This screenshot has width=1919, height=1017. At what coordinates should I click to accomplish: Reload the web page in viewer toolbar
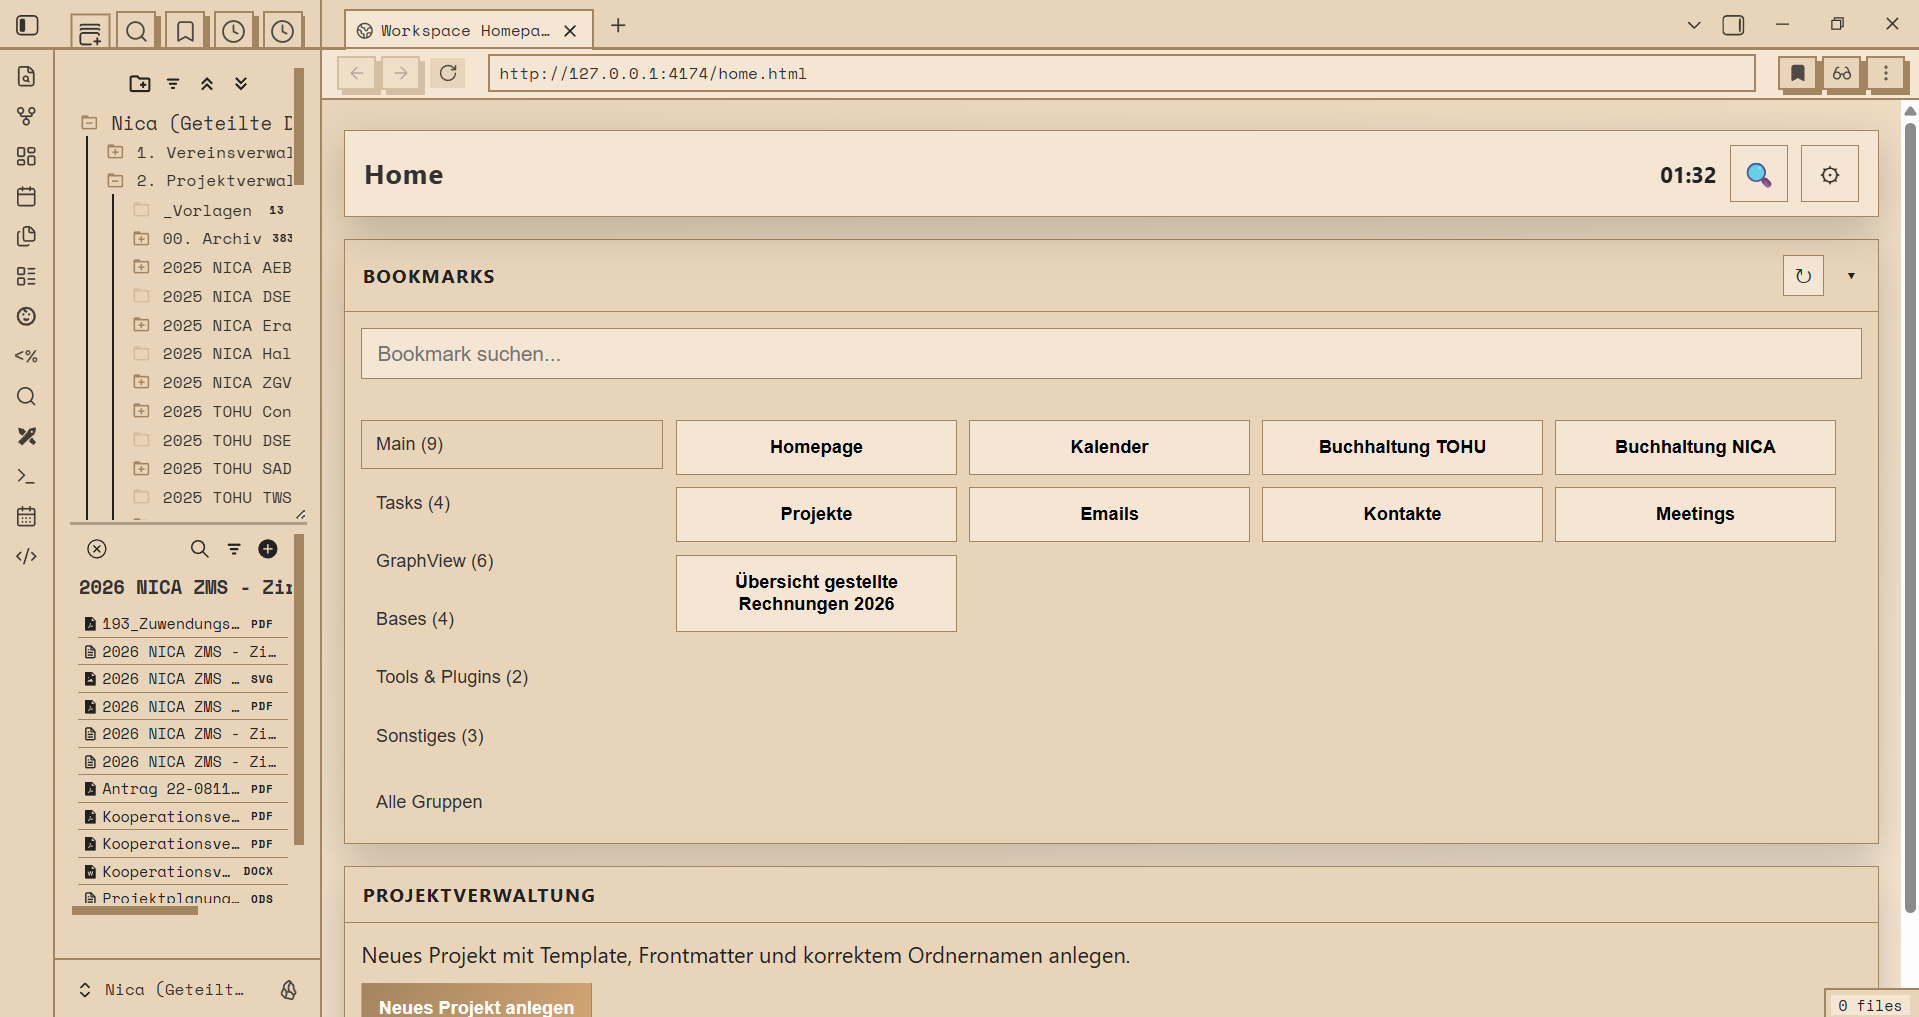pos(448,73)
